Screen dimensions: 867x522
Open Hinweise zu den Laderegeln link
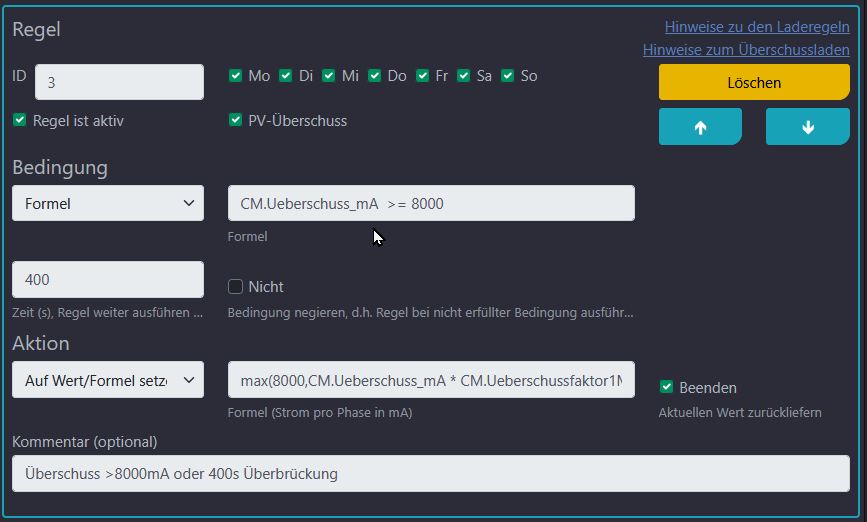(x=757, y=27)
